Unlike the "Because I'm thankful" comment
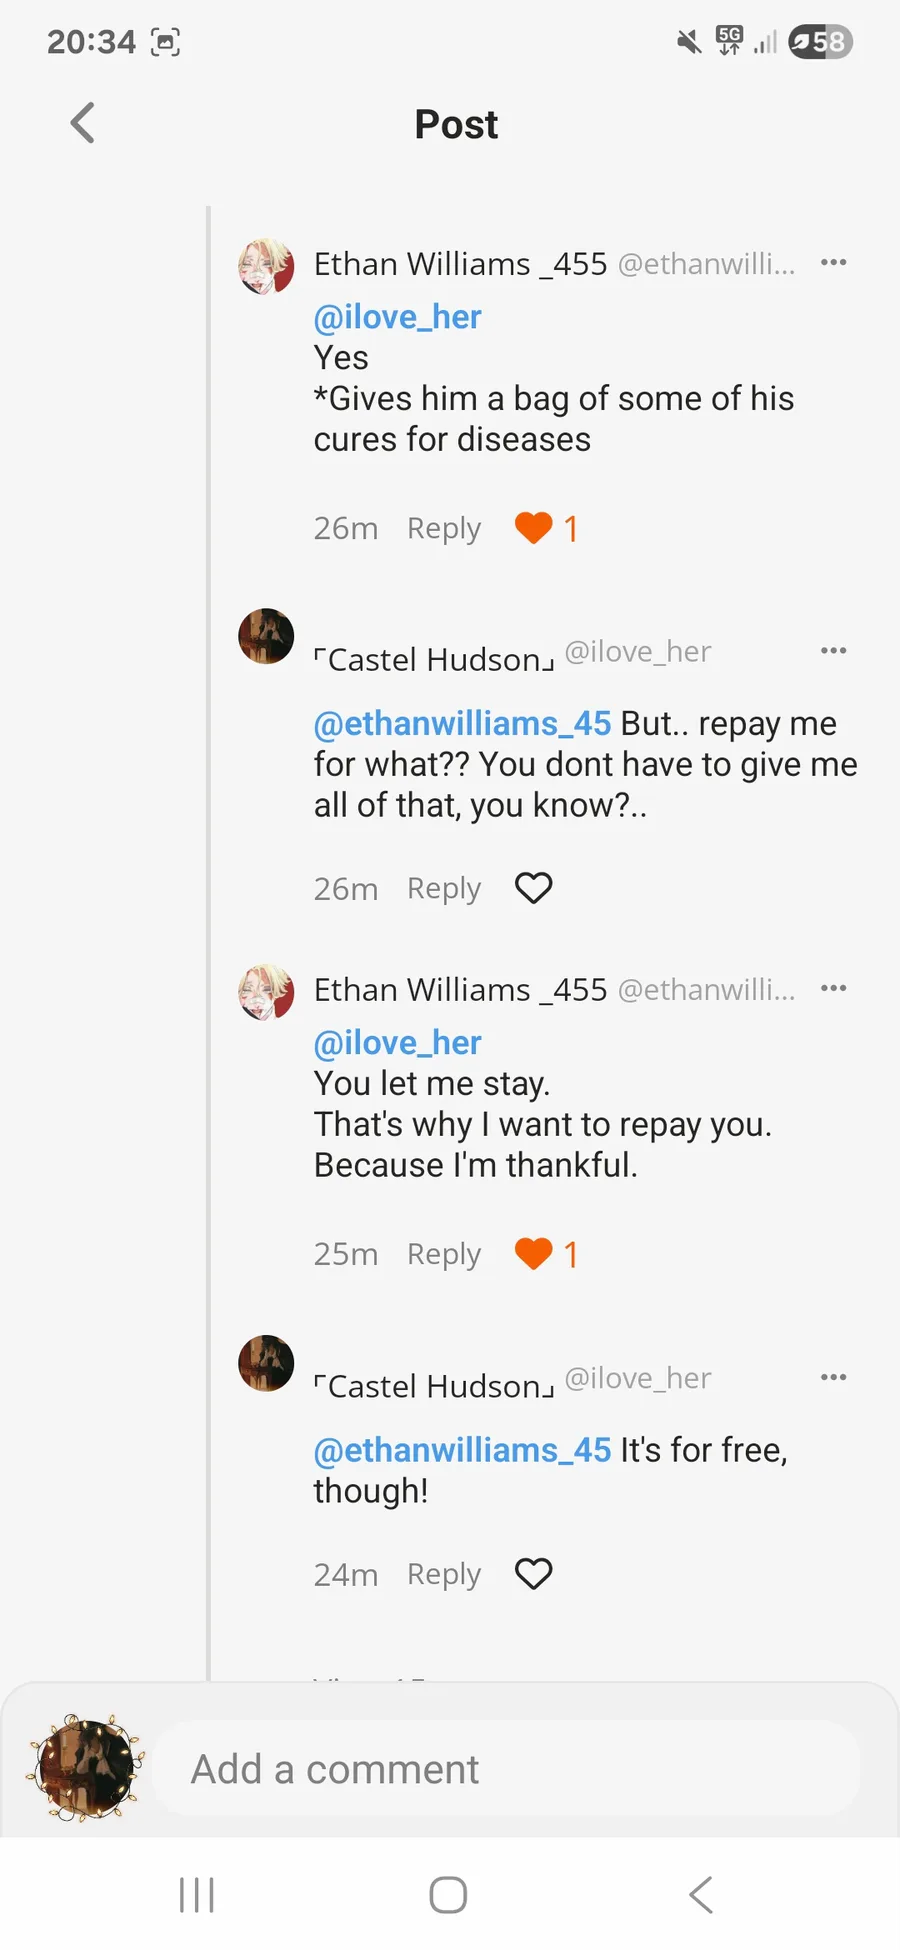 (x=534, y=1254)
